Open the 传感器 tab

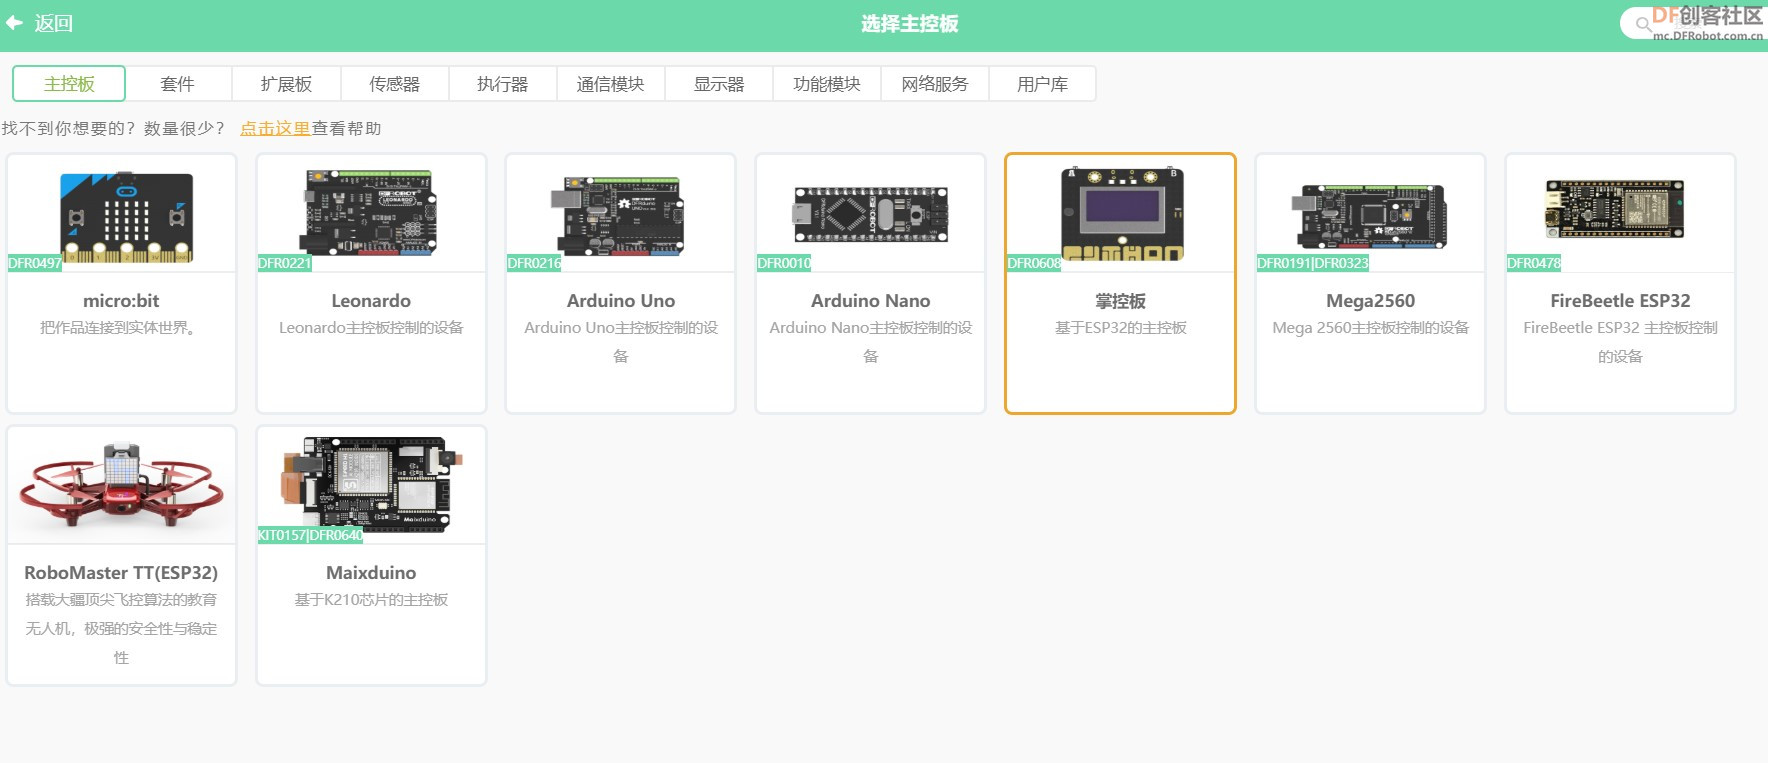(394, 84)
